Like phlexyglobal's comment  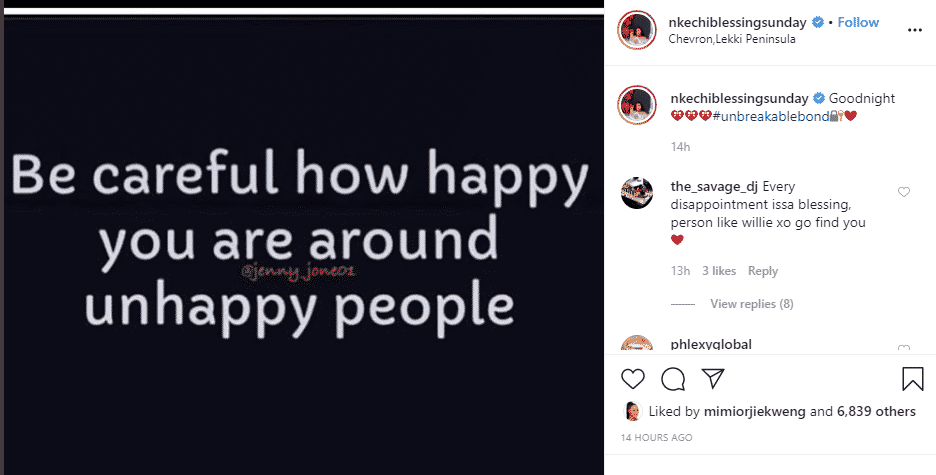pyautogui.click(x=904, y=349)
